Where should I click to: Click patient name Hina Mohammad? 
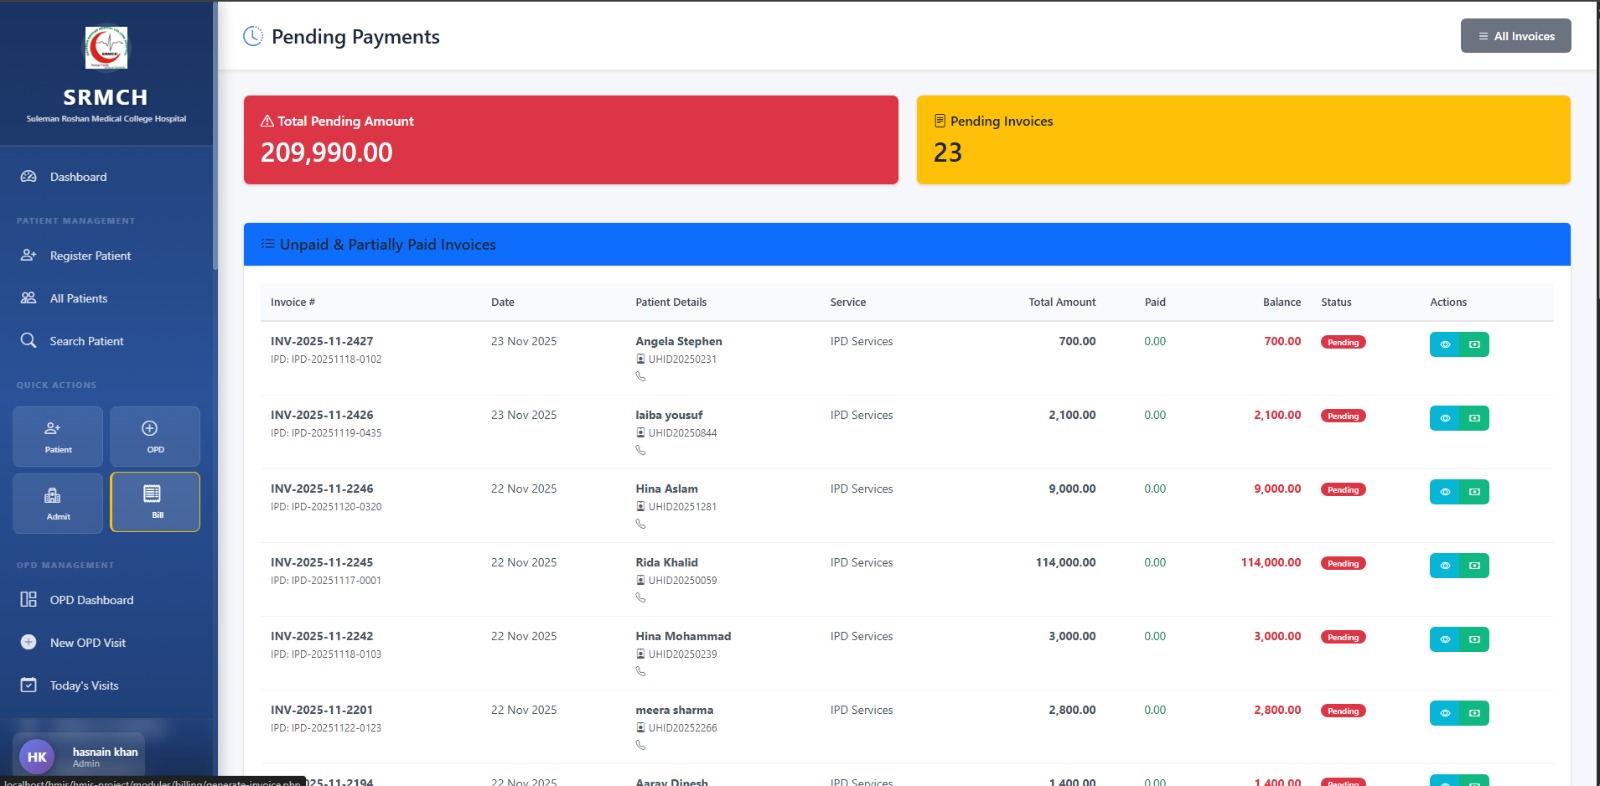[x=683, y=636]
